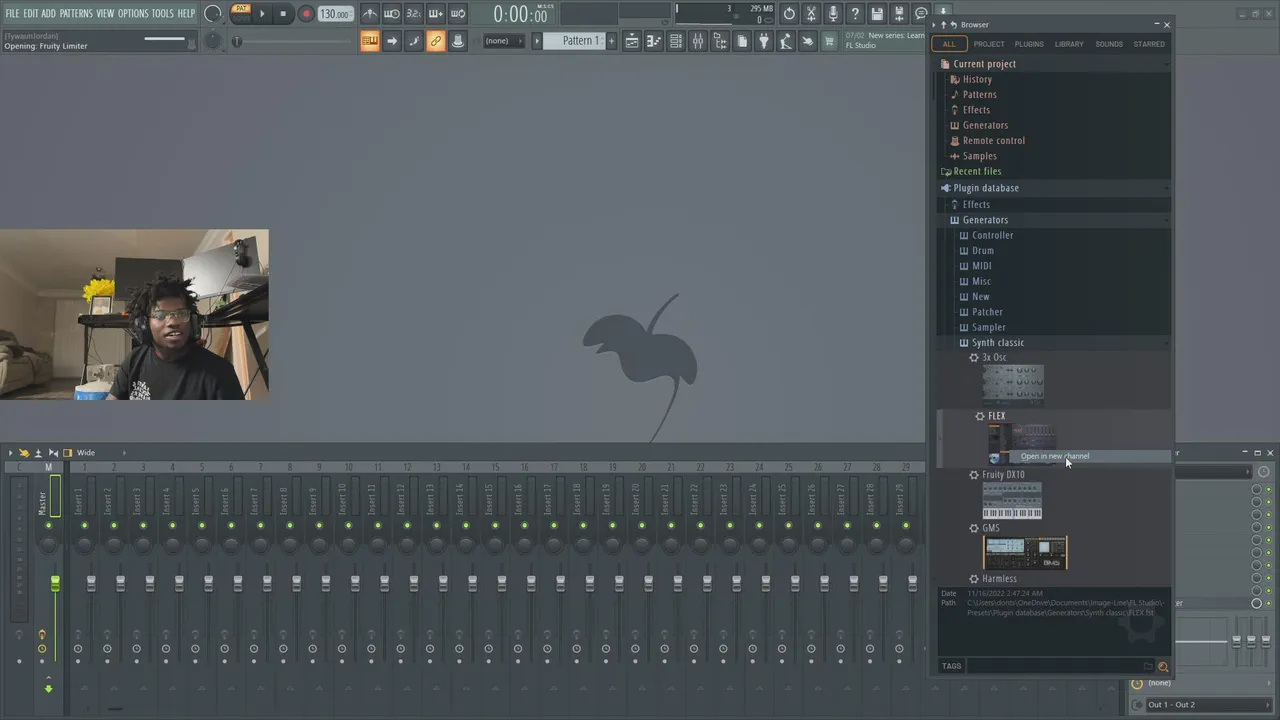Image resolution: width=1280 pixels, height=720 pixels.
Task: Select the Fruity DX10 plugin thumbnail
Action: tap(1012, 501)
